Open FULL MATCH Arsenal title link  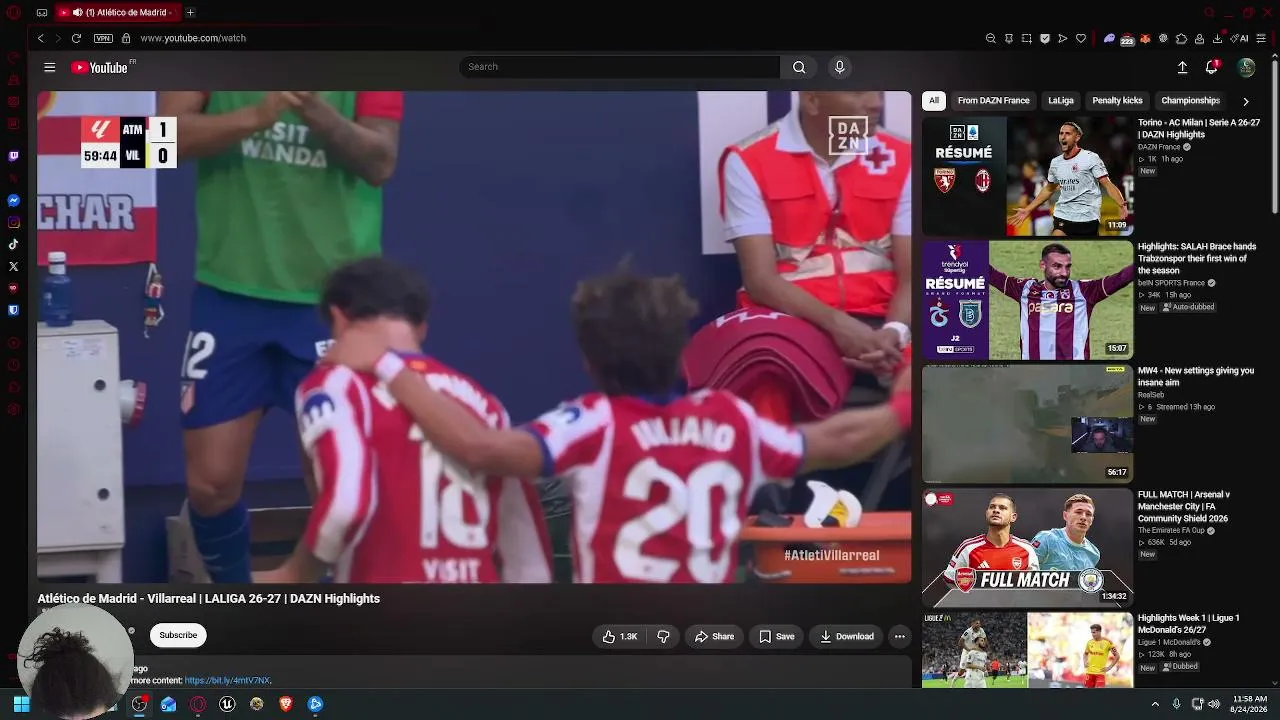[1184, 506]
